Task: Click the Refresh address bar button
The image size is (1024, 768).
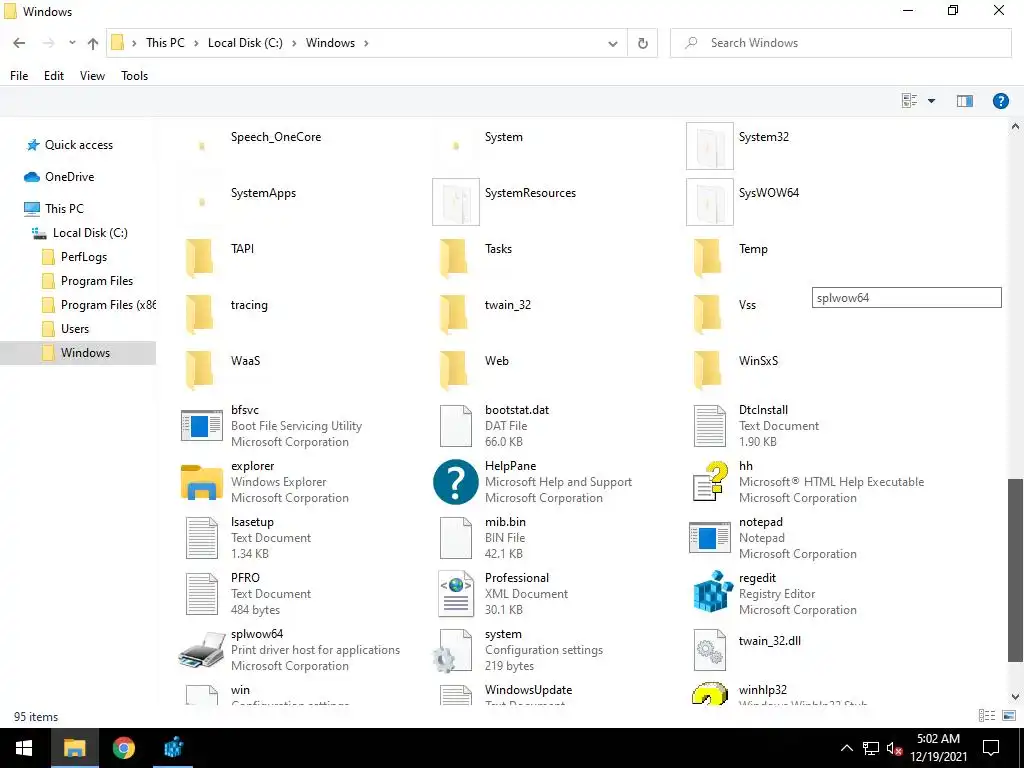Action: pyautogui.click(x=643, y=43)
